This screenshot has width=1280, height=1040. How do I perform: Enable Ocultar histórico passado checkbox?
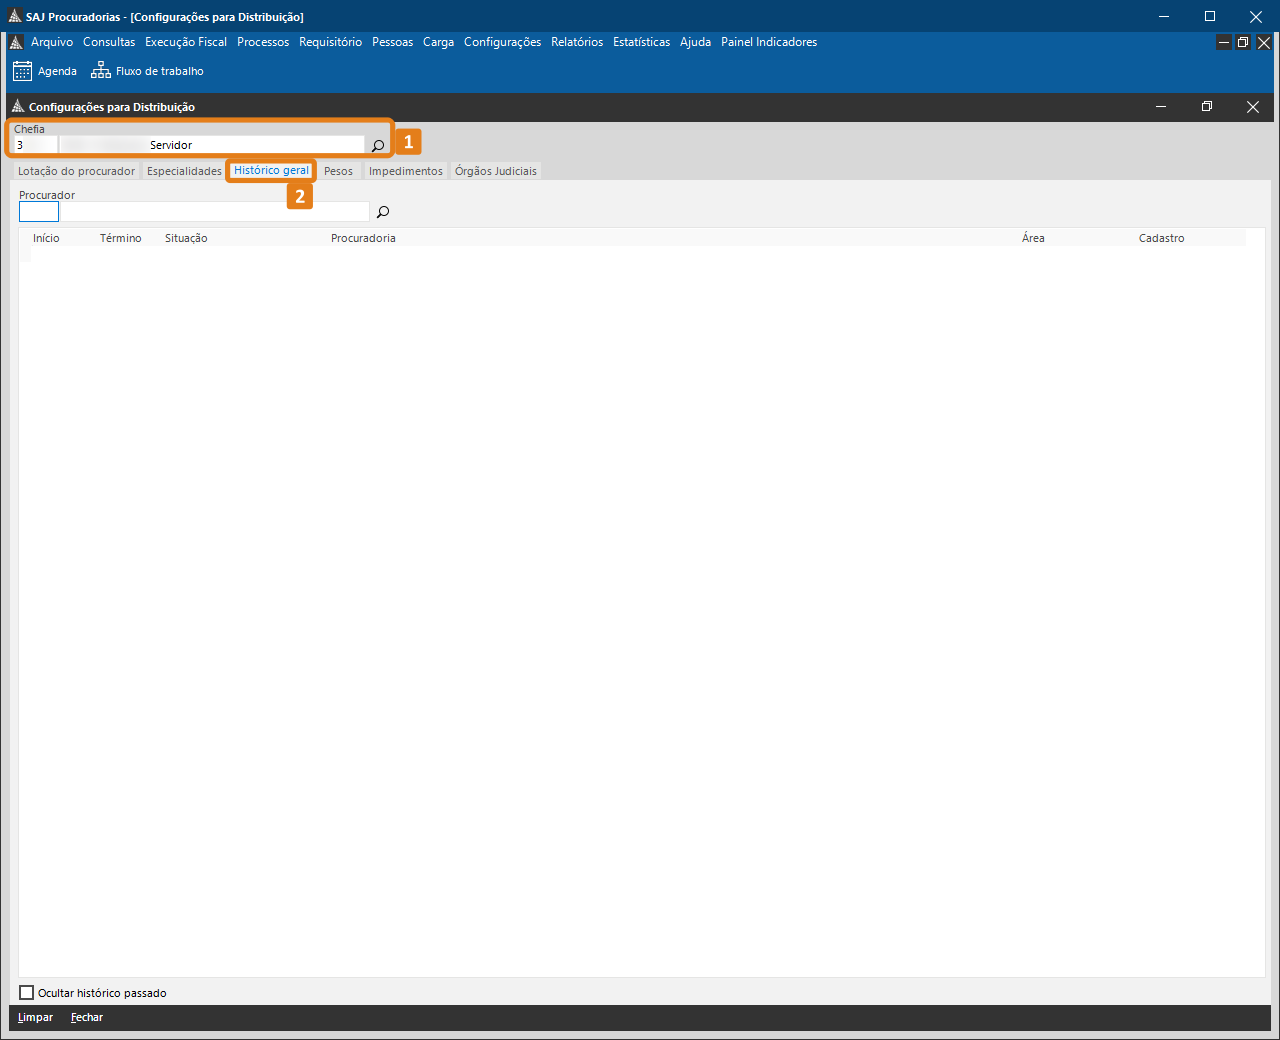pyautogui.click(x=27, y=993)
